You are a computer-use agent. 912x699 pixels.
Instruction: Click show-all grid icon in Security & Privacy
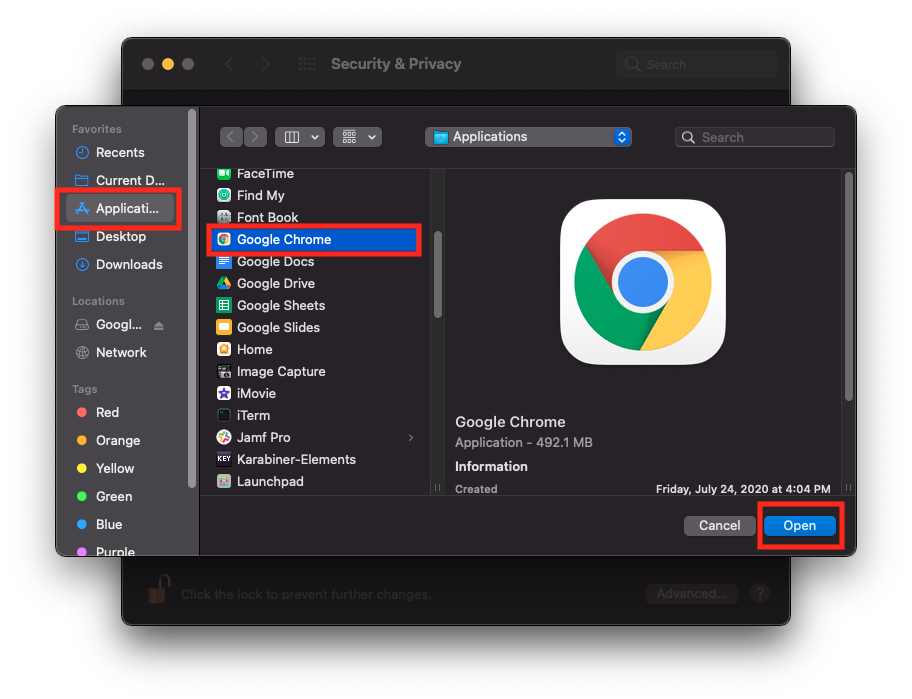(307, 64)
